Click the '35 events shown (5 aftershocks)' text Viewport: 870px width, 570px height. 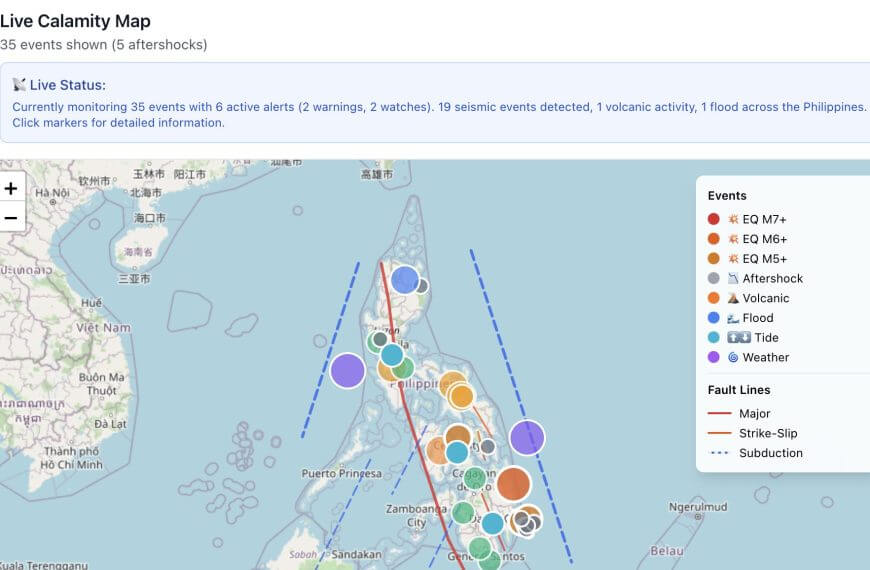coord(104,44)
